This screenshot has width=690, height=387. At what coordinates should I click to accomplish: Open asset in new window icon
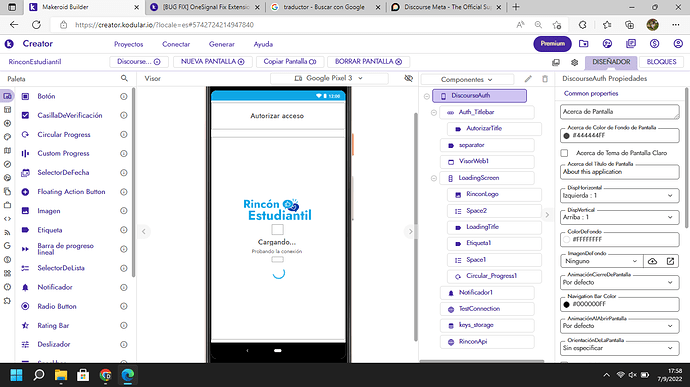(x=670, y=261)
